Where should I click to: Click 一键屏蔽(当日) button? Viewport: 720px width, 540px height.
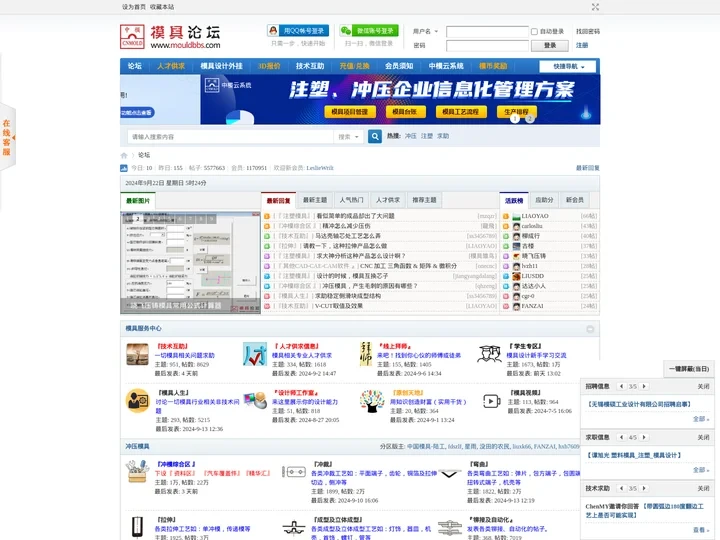point(688,369)
